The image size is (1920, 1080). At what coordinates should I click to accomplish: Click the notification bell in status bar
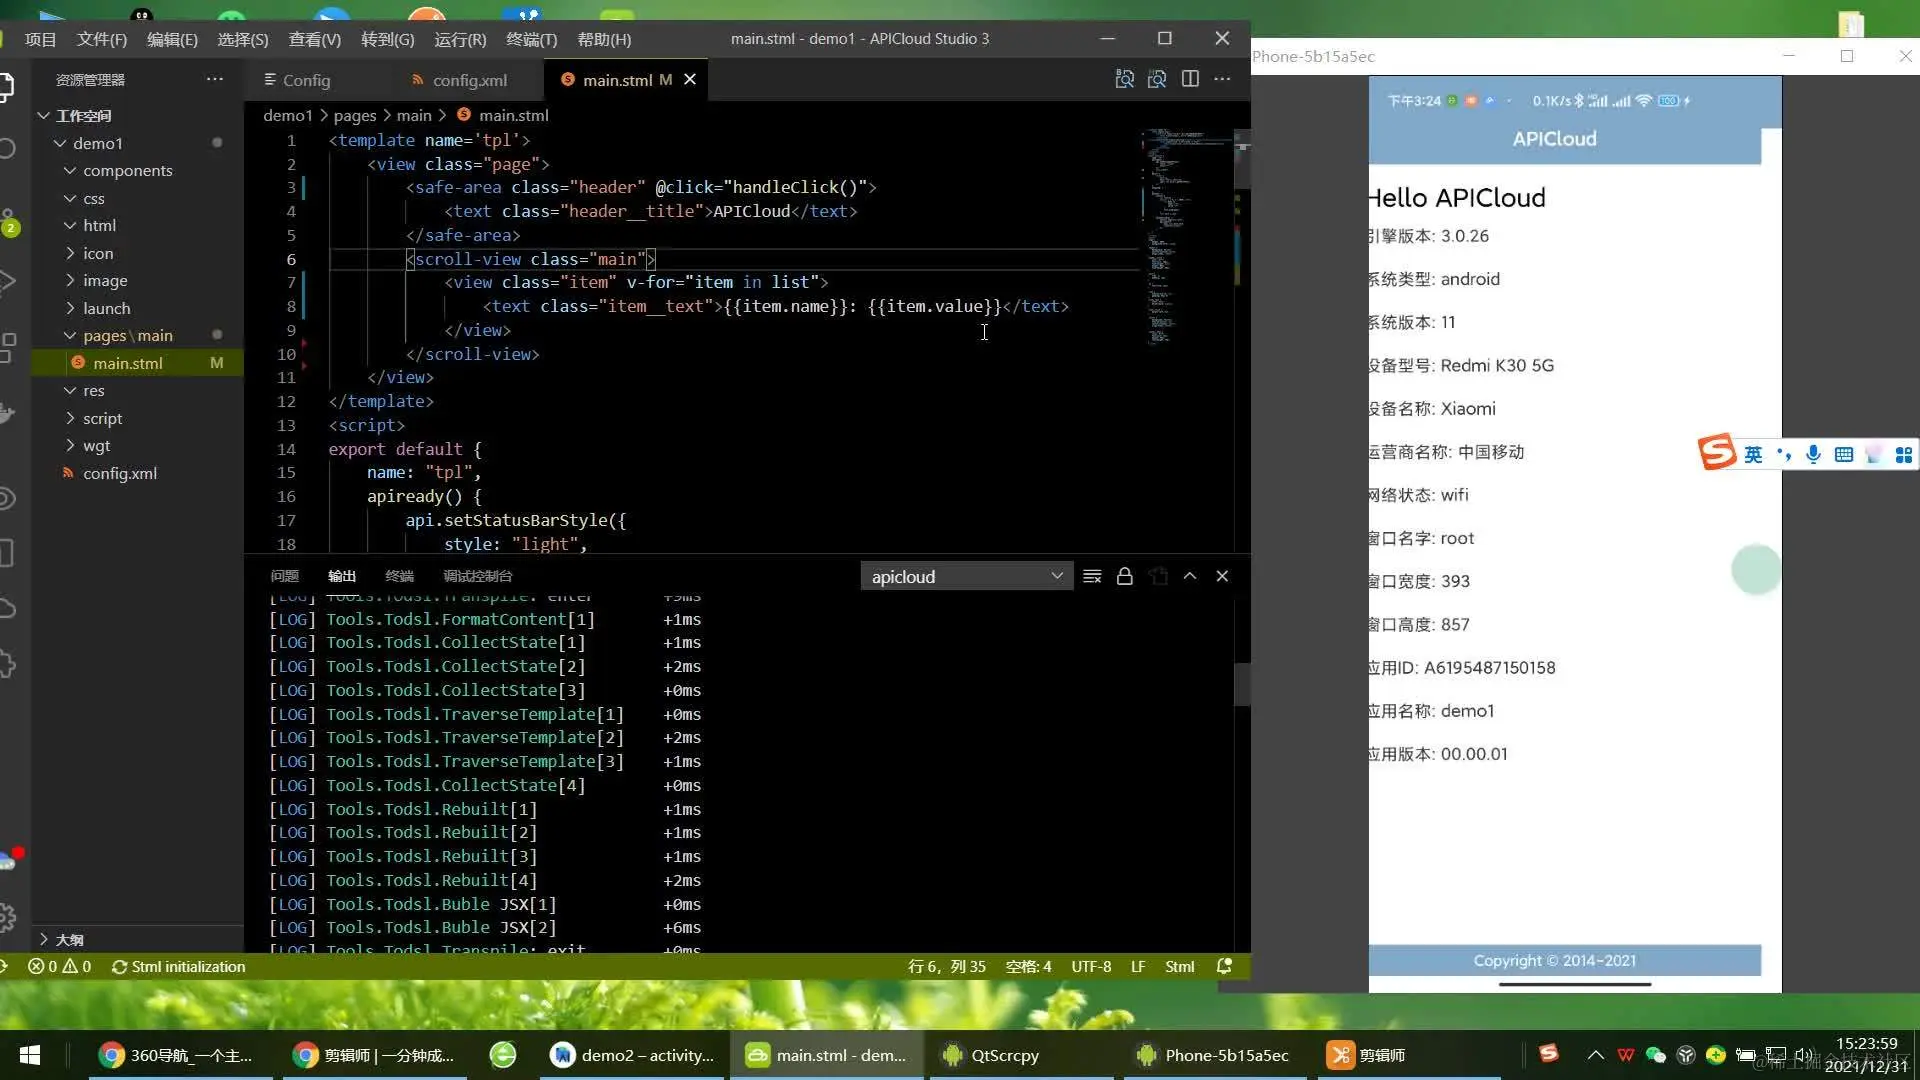point(1224,966)
